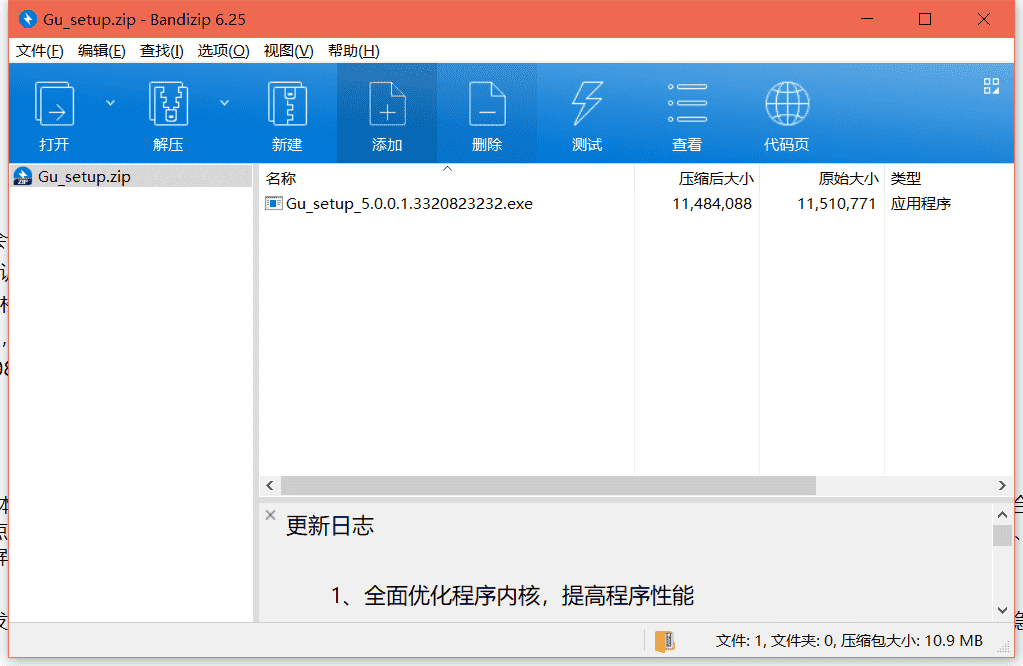Click the exe file icon in list
This screenshot has width=1023, height=666.
pos(273,204)
